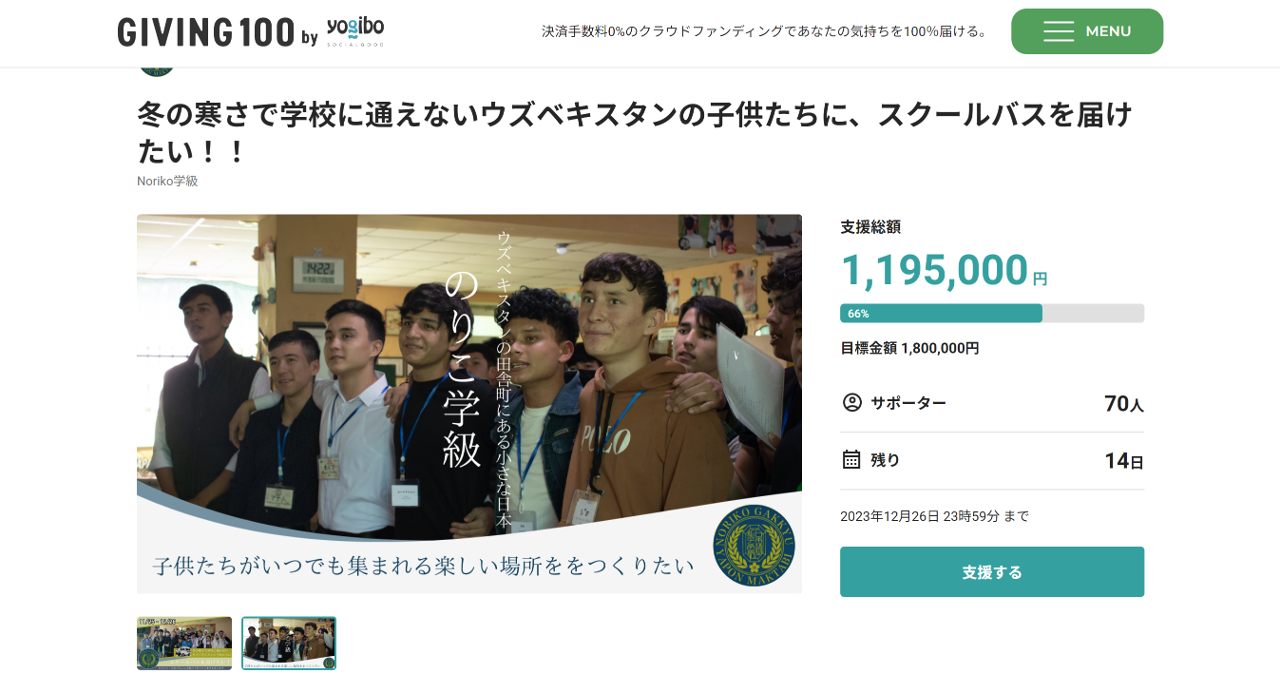The image size is (1280, 693).
Task: Click the supporter person icon
Action: [x=852, y=402]
